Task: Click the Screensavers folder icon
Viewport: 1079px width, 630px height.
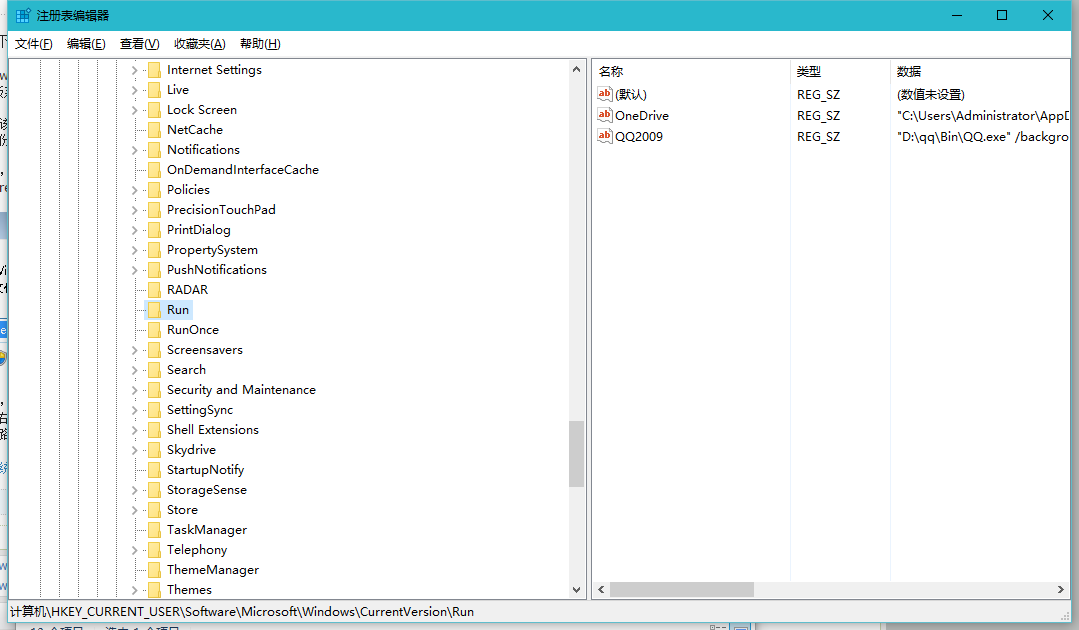Action: (x=154, y=349)
